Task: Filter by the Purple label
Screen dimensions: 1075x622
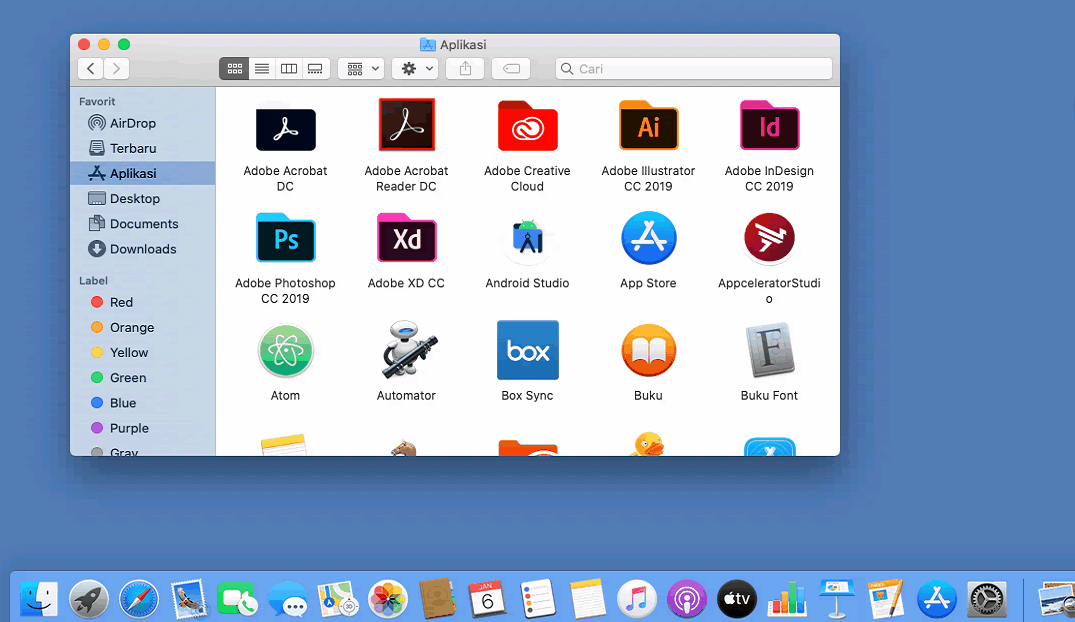Action: 143,428
